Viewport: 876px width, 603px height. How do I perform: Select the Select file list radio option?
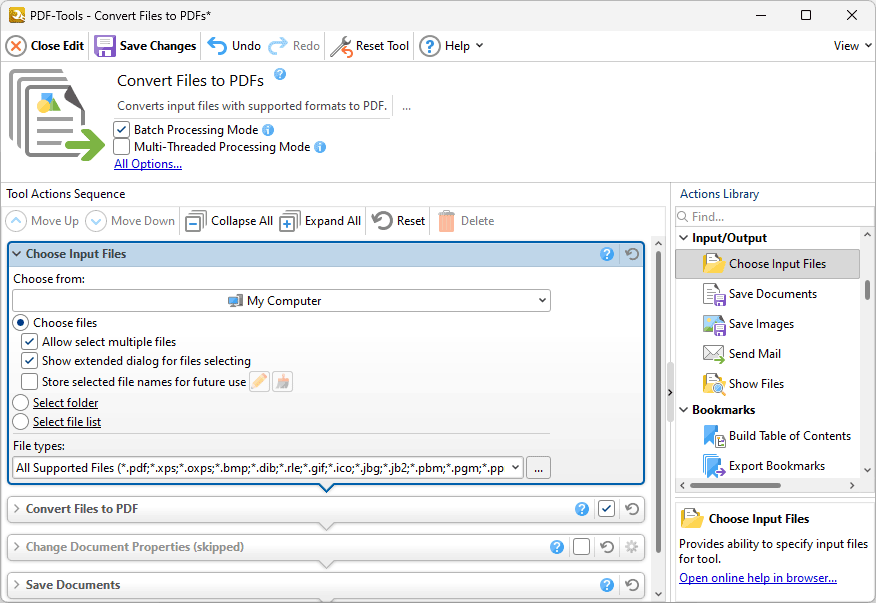pos(21,422)
